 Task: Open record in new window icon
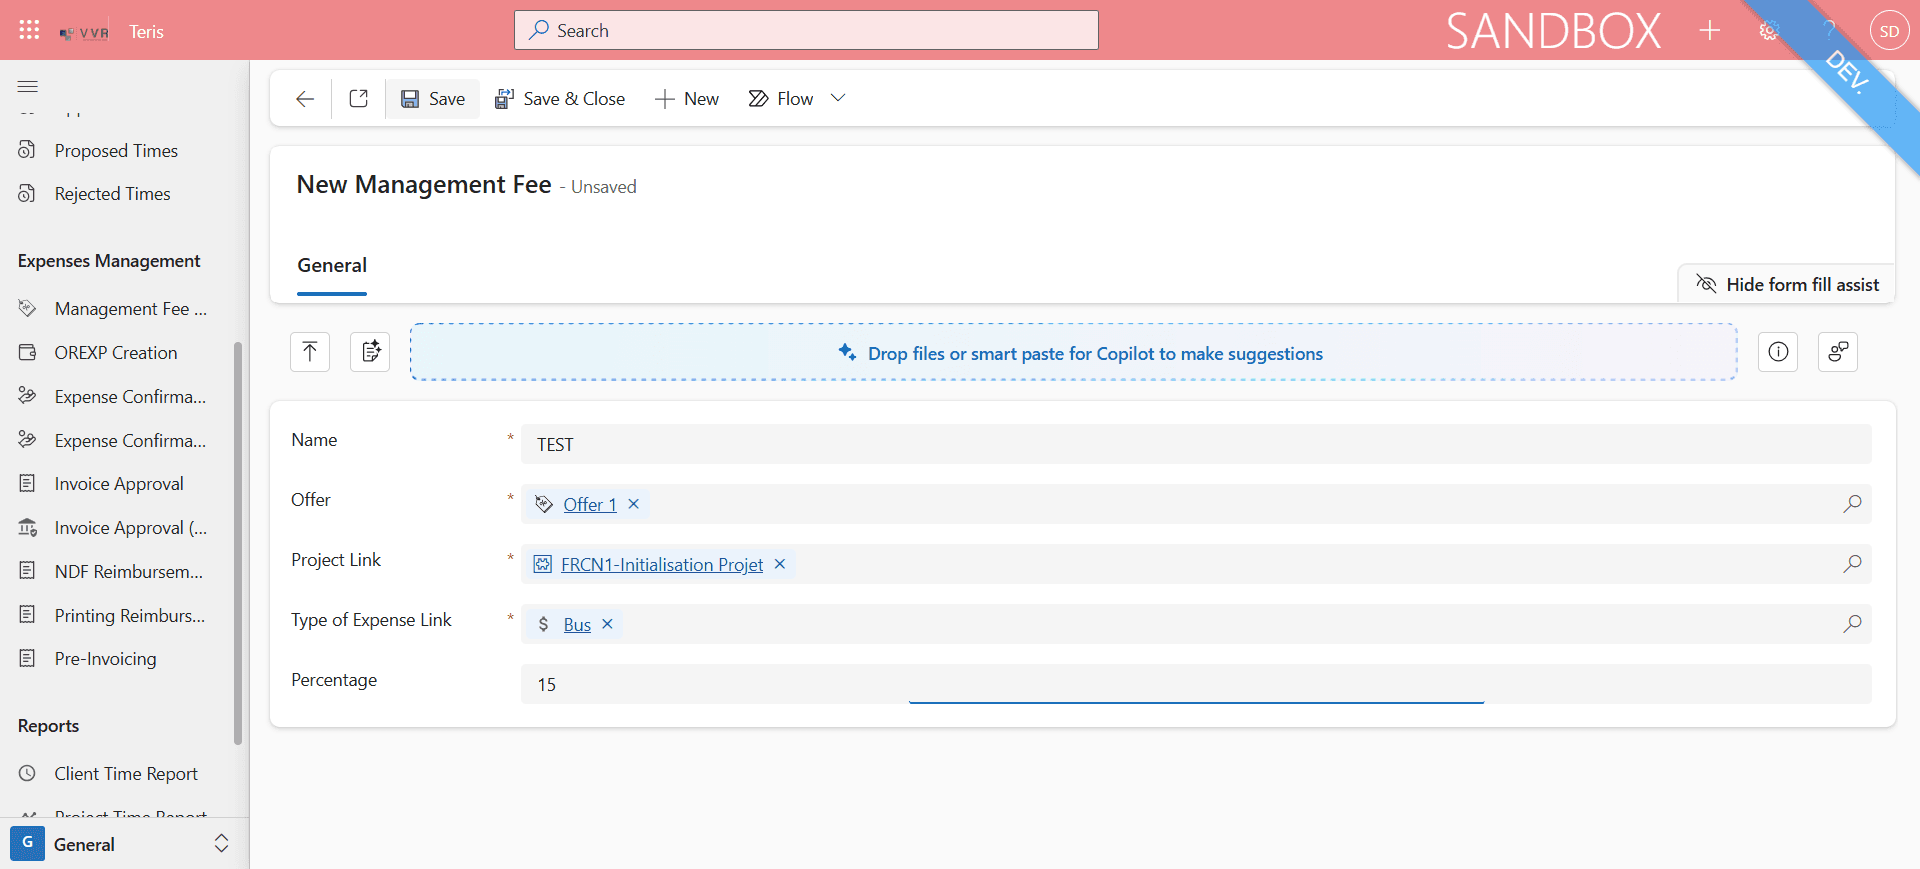358,99
